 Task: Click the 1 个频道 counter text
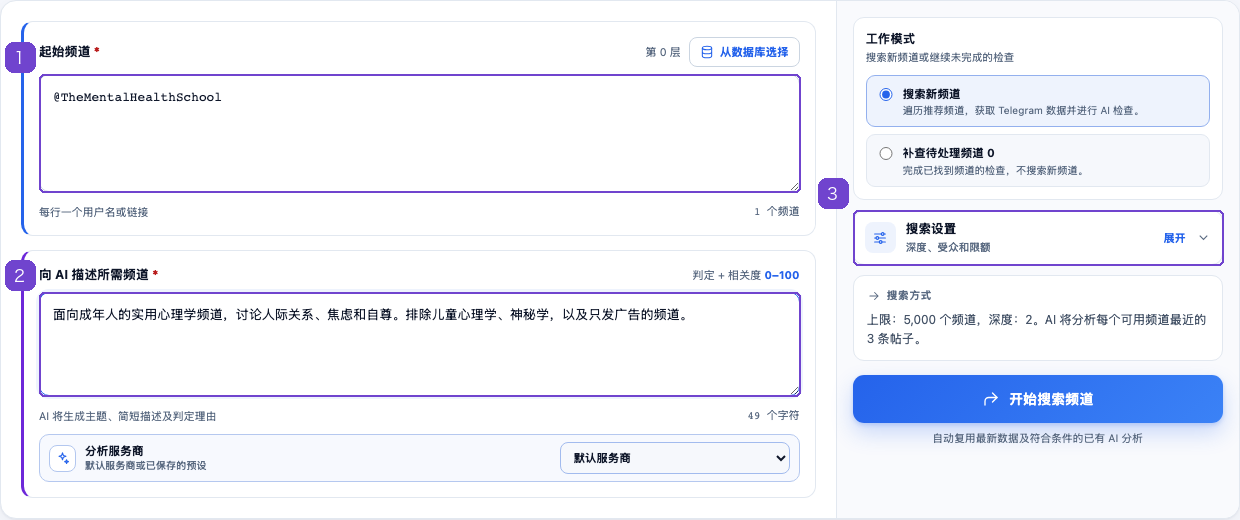(777, 212)
